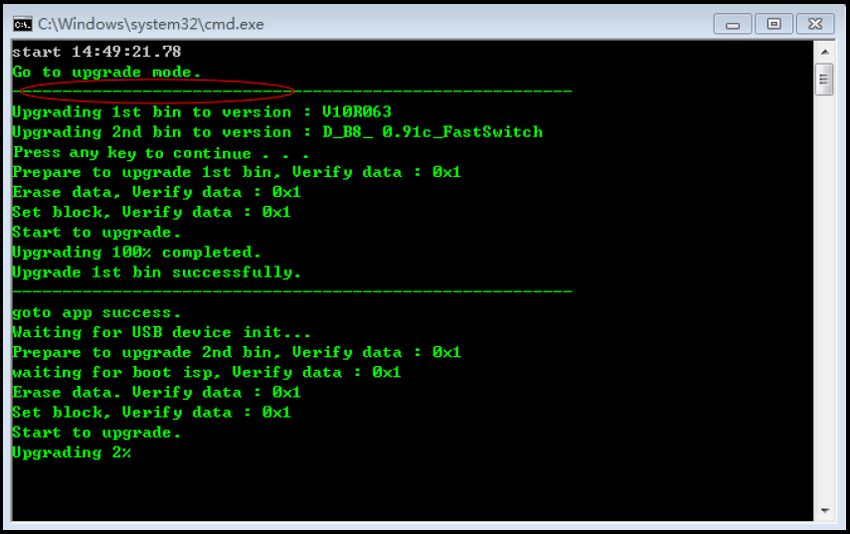Click 'Waiting for USB device init...' line
Image resolution: width=850 pixels, height=534 pixels.
[x=161, y=332]
